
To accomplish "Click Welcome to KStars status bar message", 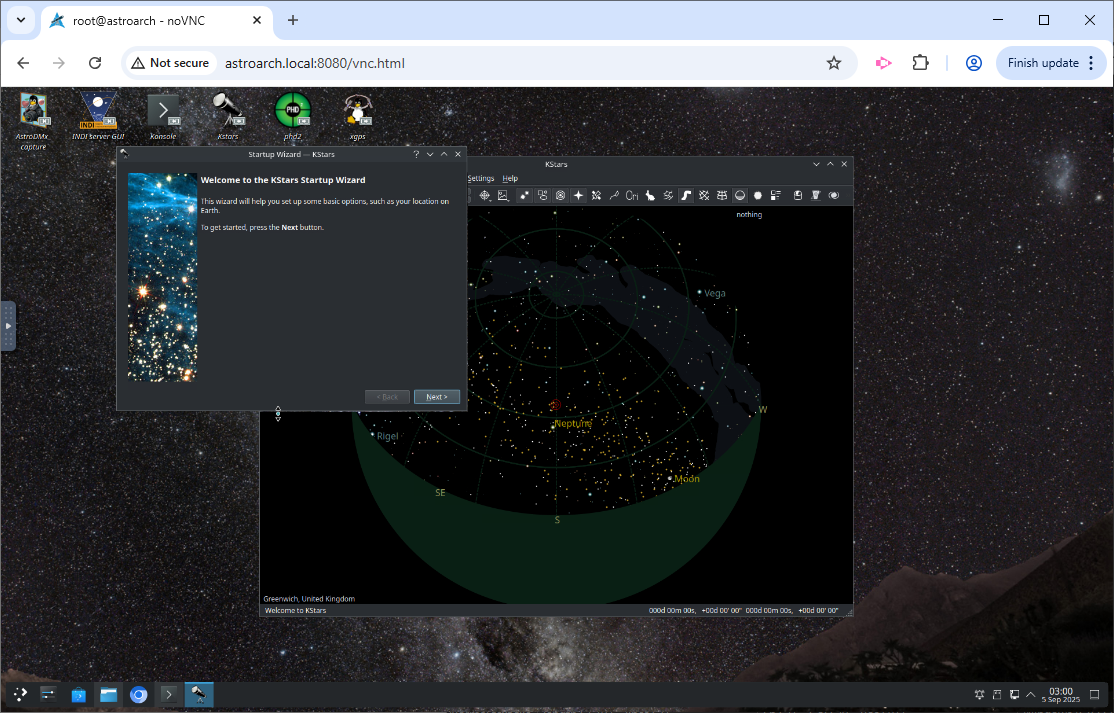I will 296,610.
